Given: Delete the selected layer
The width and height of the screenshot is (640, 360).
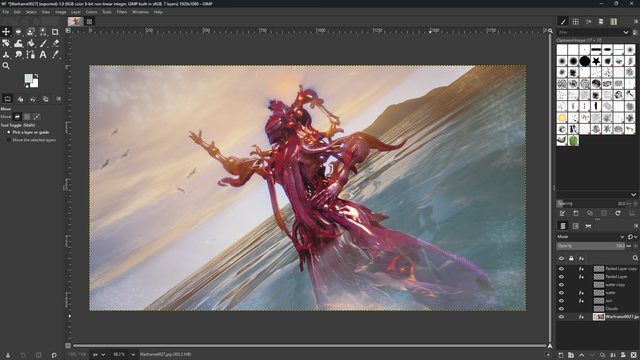Looking at the screenshot, I should [x=633, y=355].
